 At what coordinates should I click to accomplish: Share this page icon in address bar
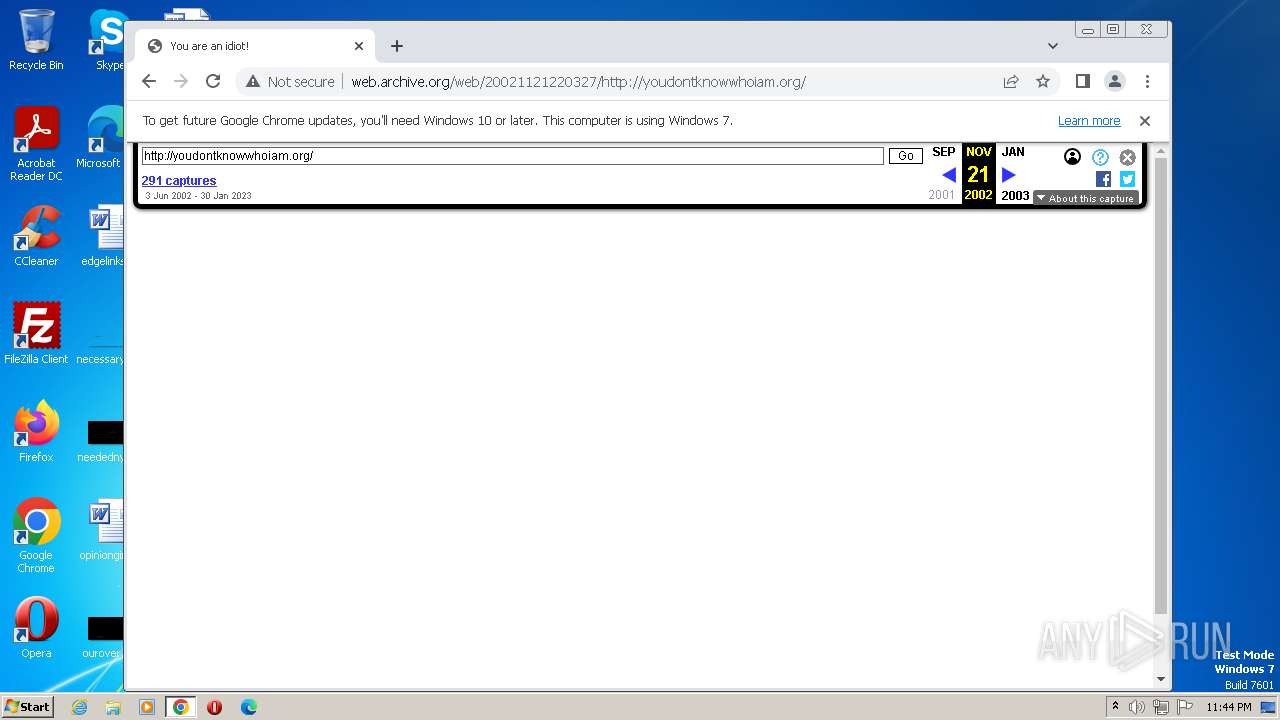coord(1011,81)
